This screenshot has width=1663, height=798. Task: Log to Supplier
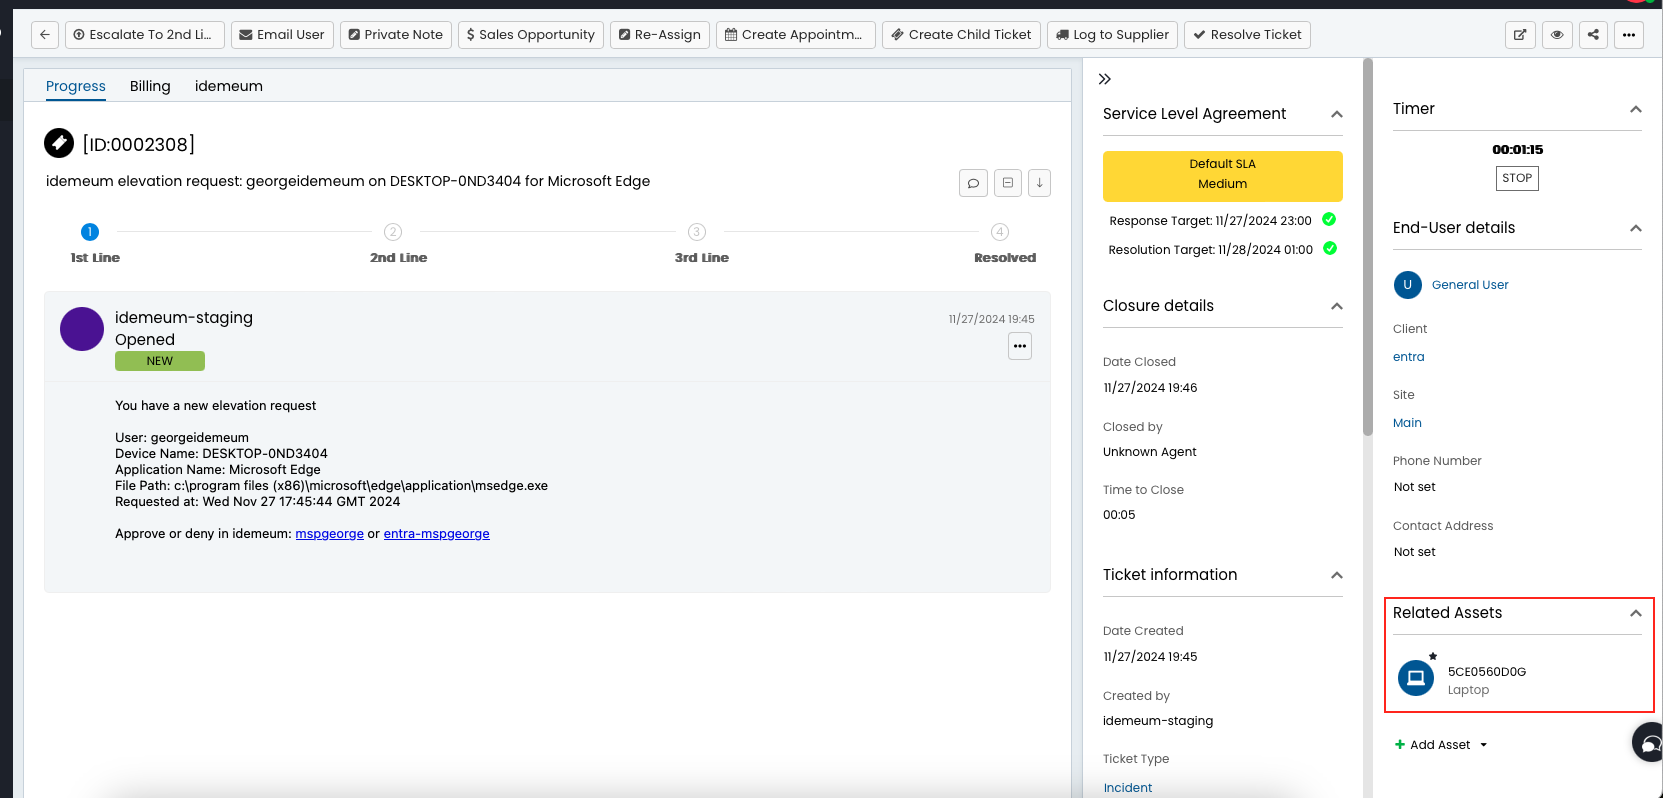pos(1112,34)
